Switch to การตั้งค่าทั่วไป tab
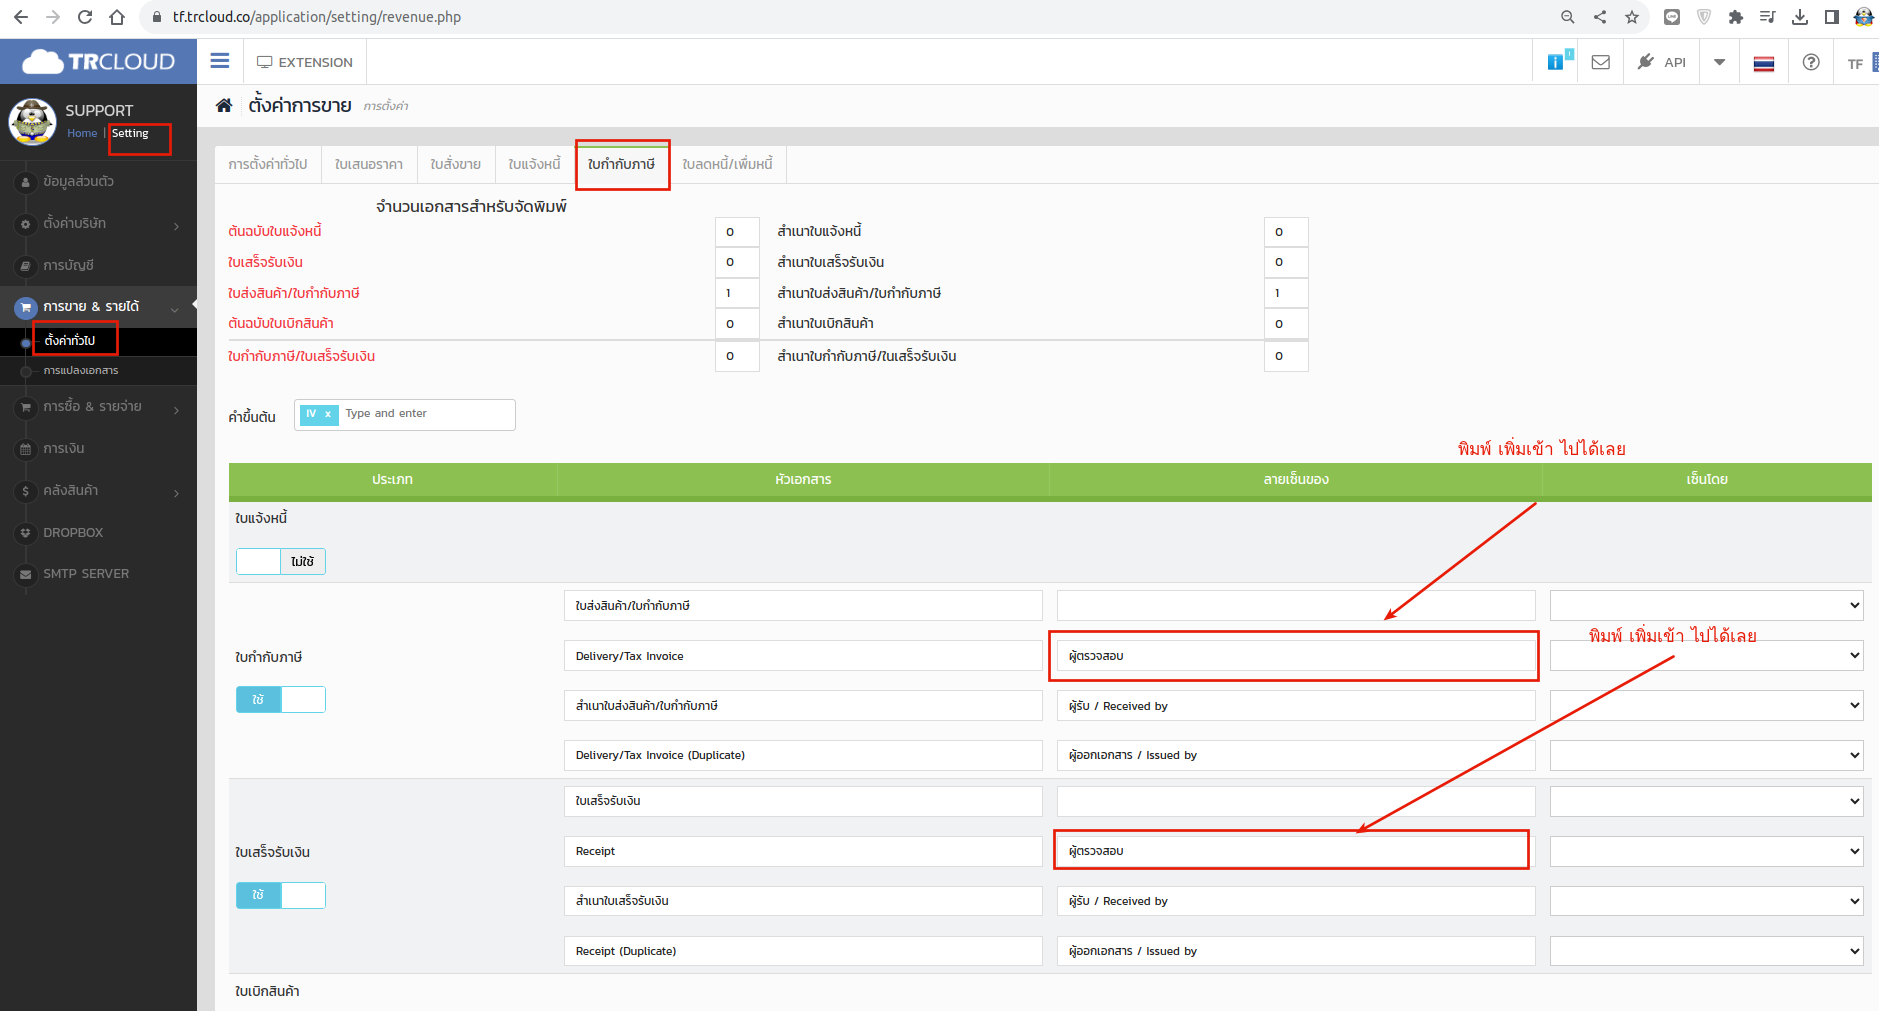The width and height of the screenshot is (1879, 1011). (268, 164)
